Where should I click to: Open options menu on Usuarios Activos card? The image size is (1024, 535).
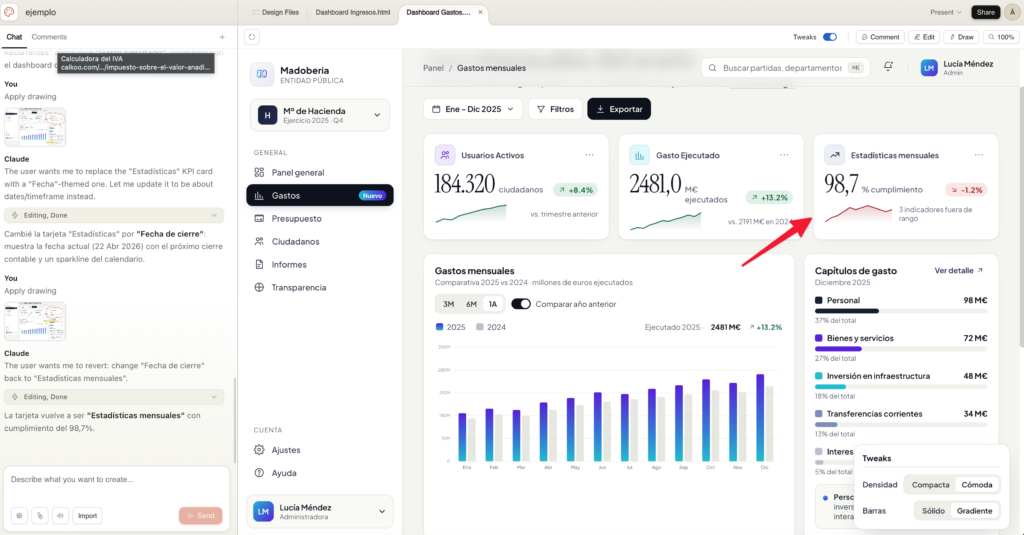pos(590,155)
